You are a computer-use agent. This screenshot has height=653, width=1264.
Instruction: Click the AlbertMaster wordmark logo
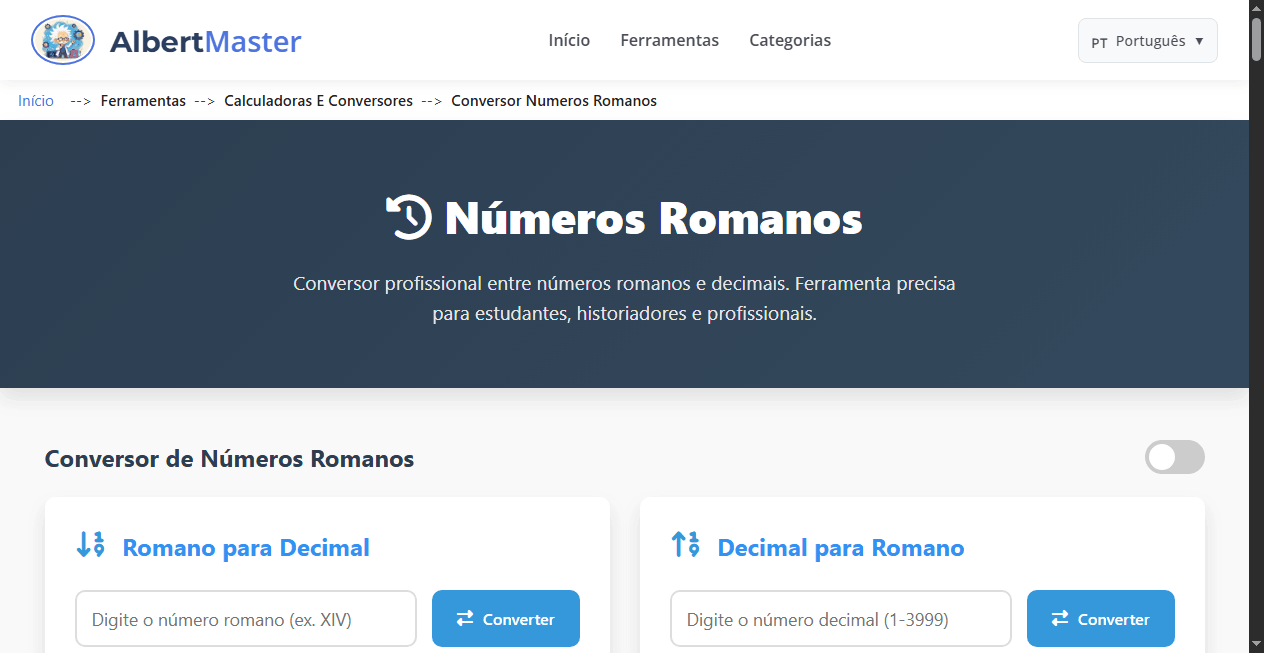coord(206,40)
